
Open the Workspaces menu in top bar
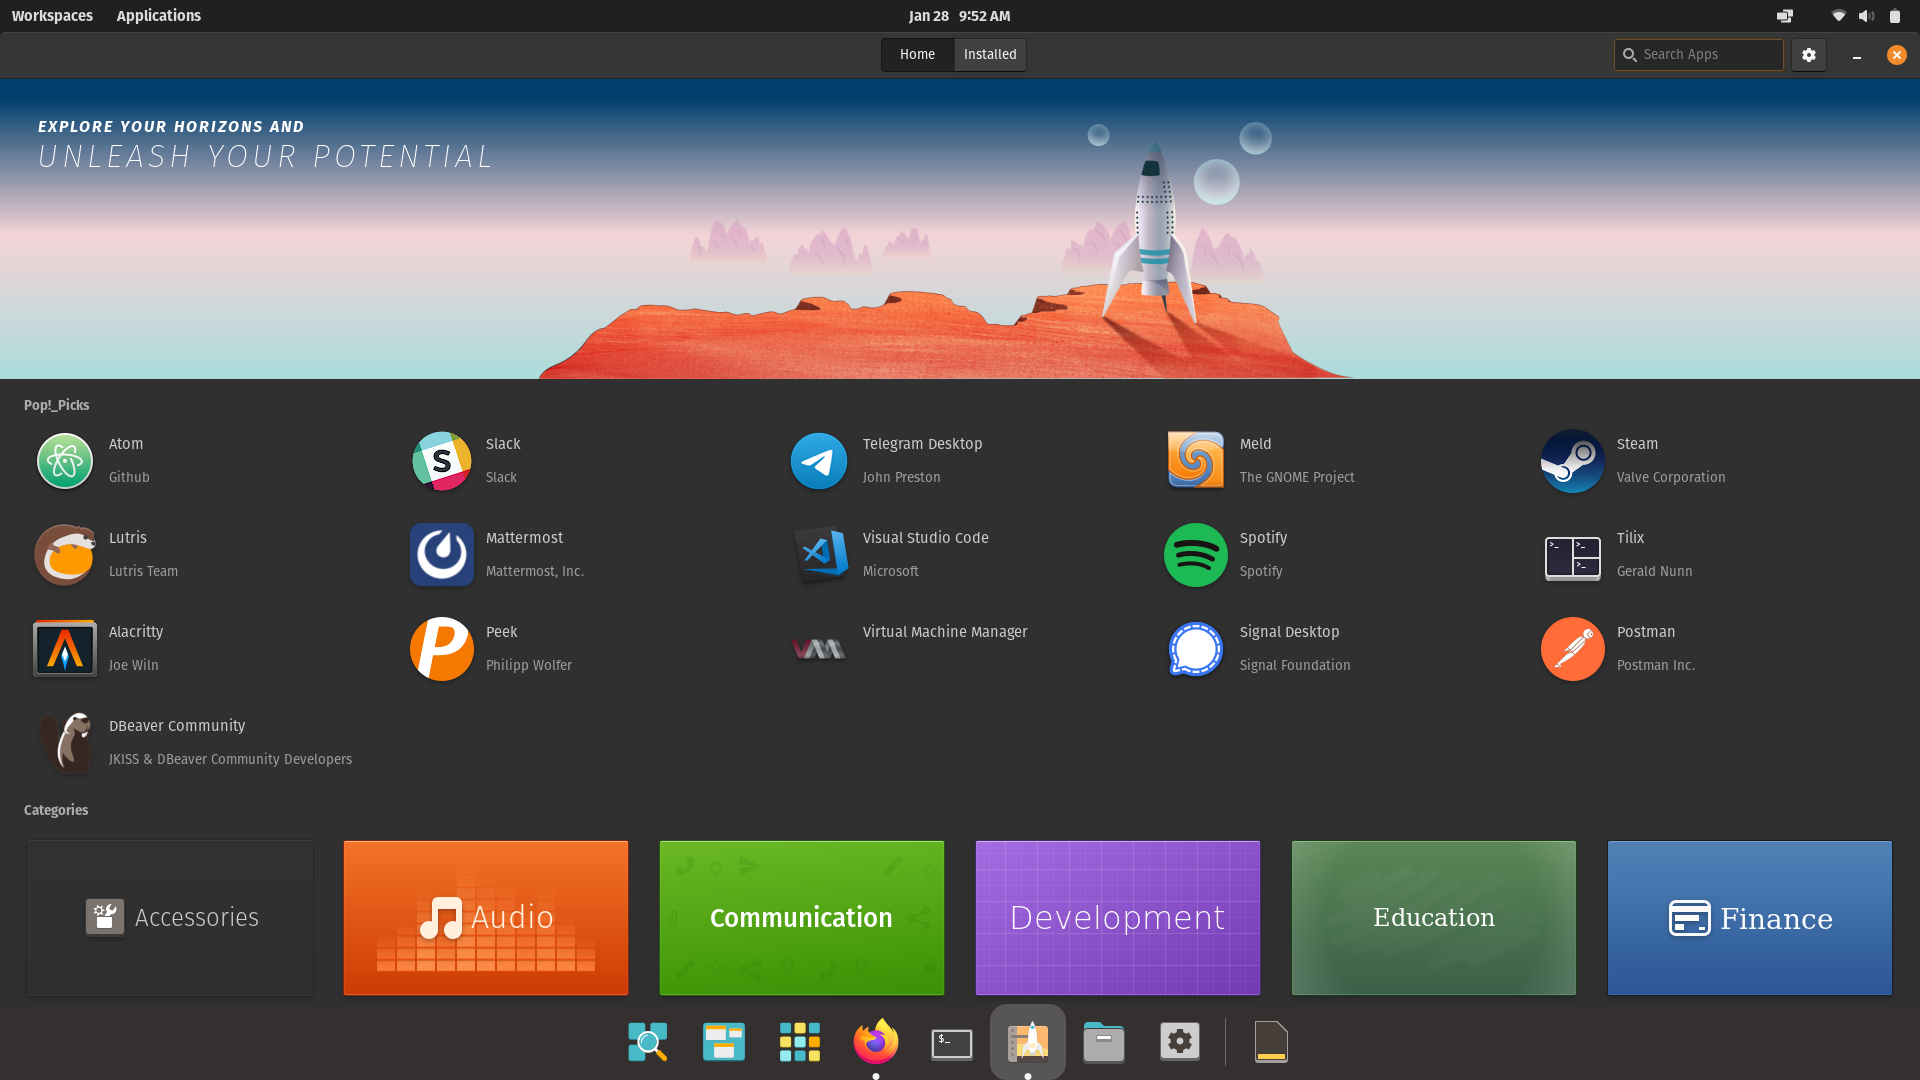pyautogui.click(x=52, y=16)
